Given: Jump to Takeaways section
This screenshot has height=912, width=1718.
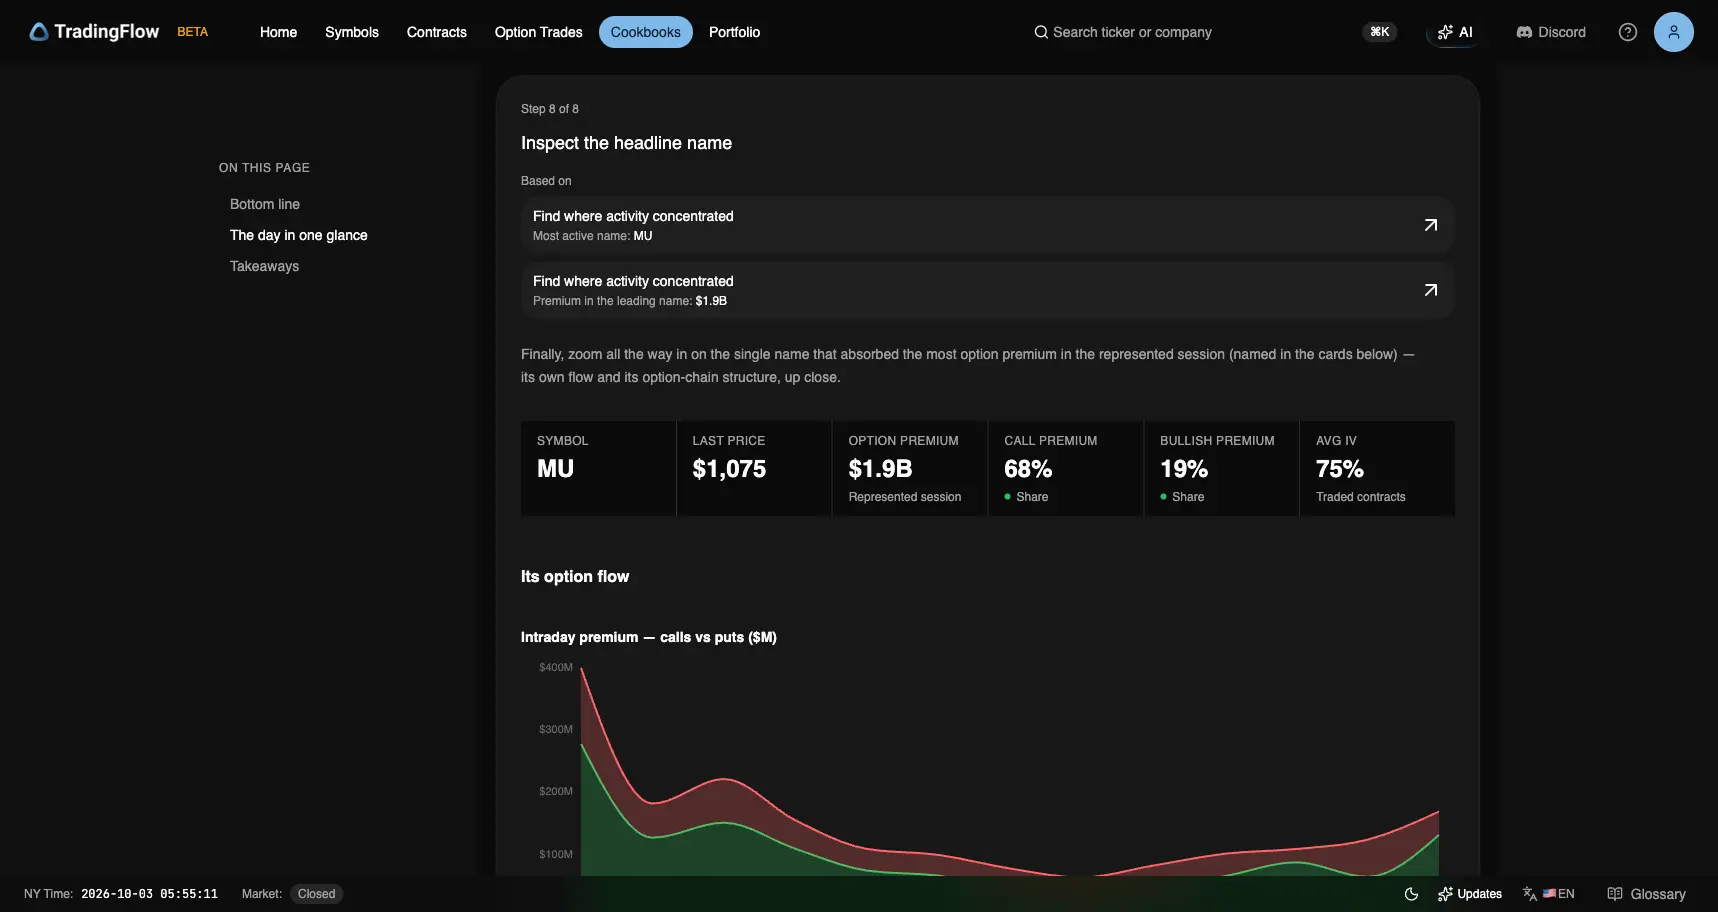Looking at the screenshot, I should click(x=264, y=266).
